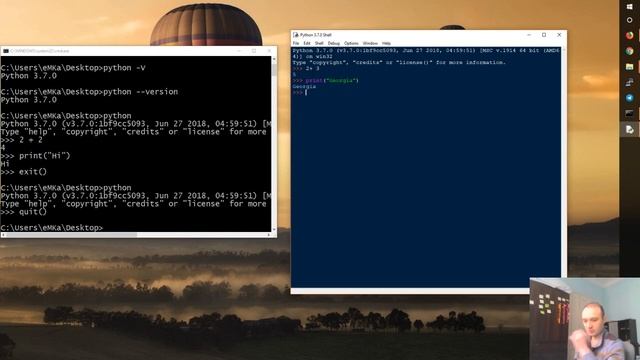
Task: Click the active Python Shell input prompt
Action: click(x=300, y=93)
